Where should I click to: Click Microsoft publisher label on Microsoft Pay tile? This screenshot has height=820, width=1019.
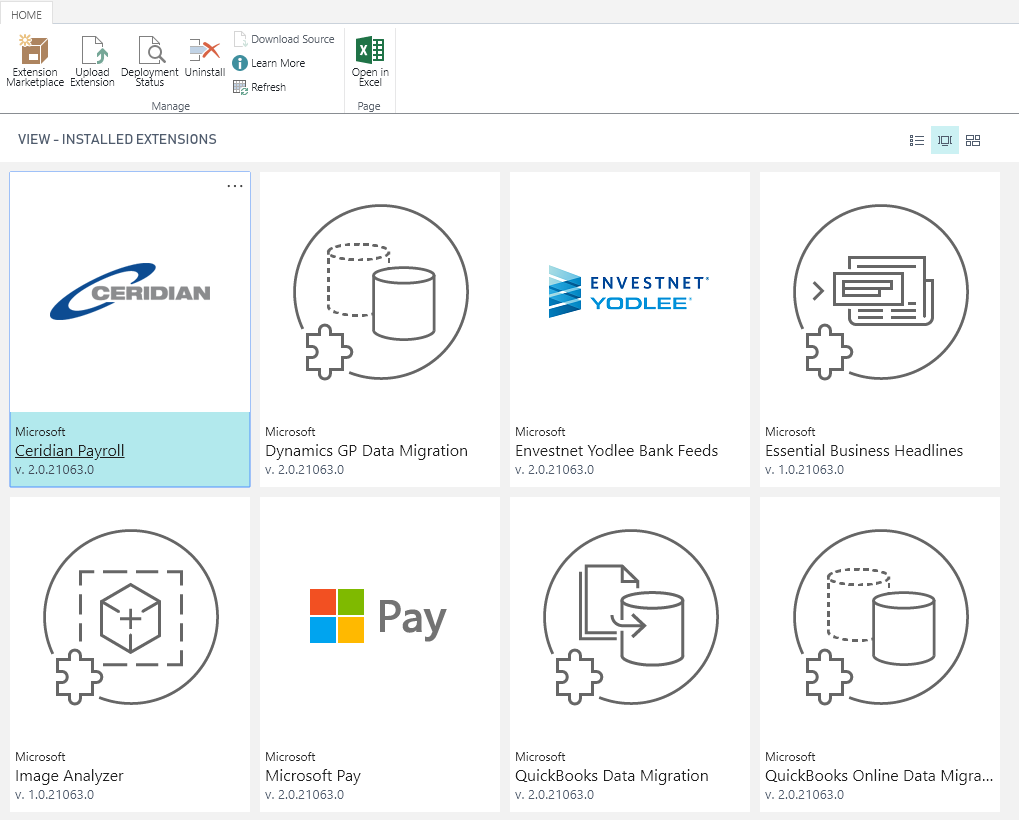(290, 756)
